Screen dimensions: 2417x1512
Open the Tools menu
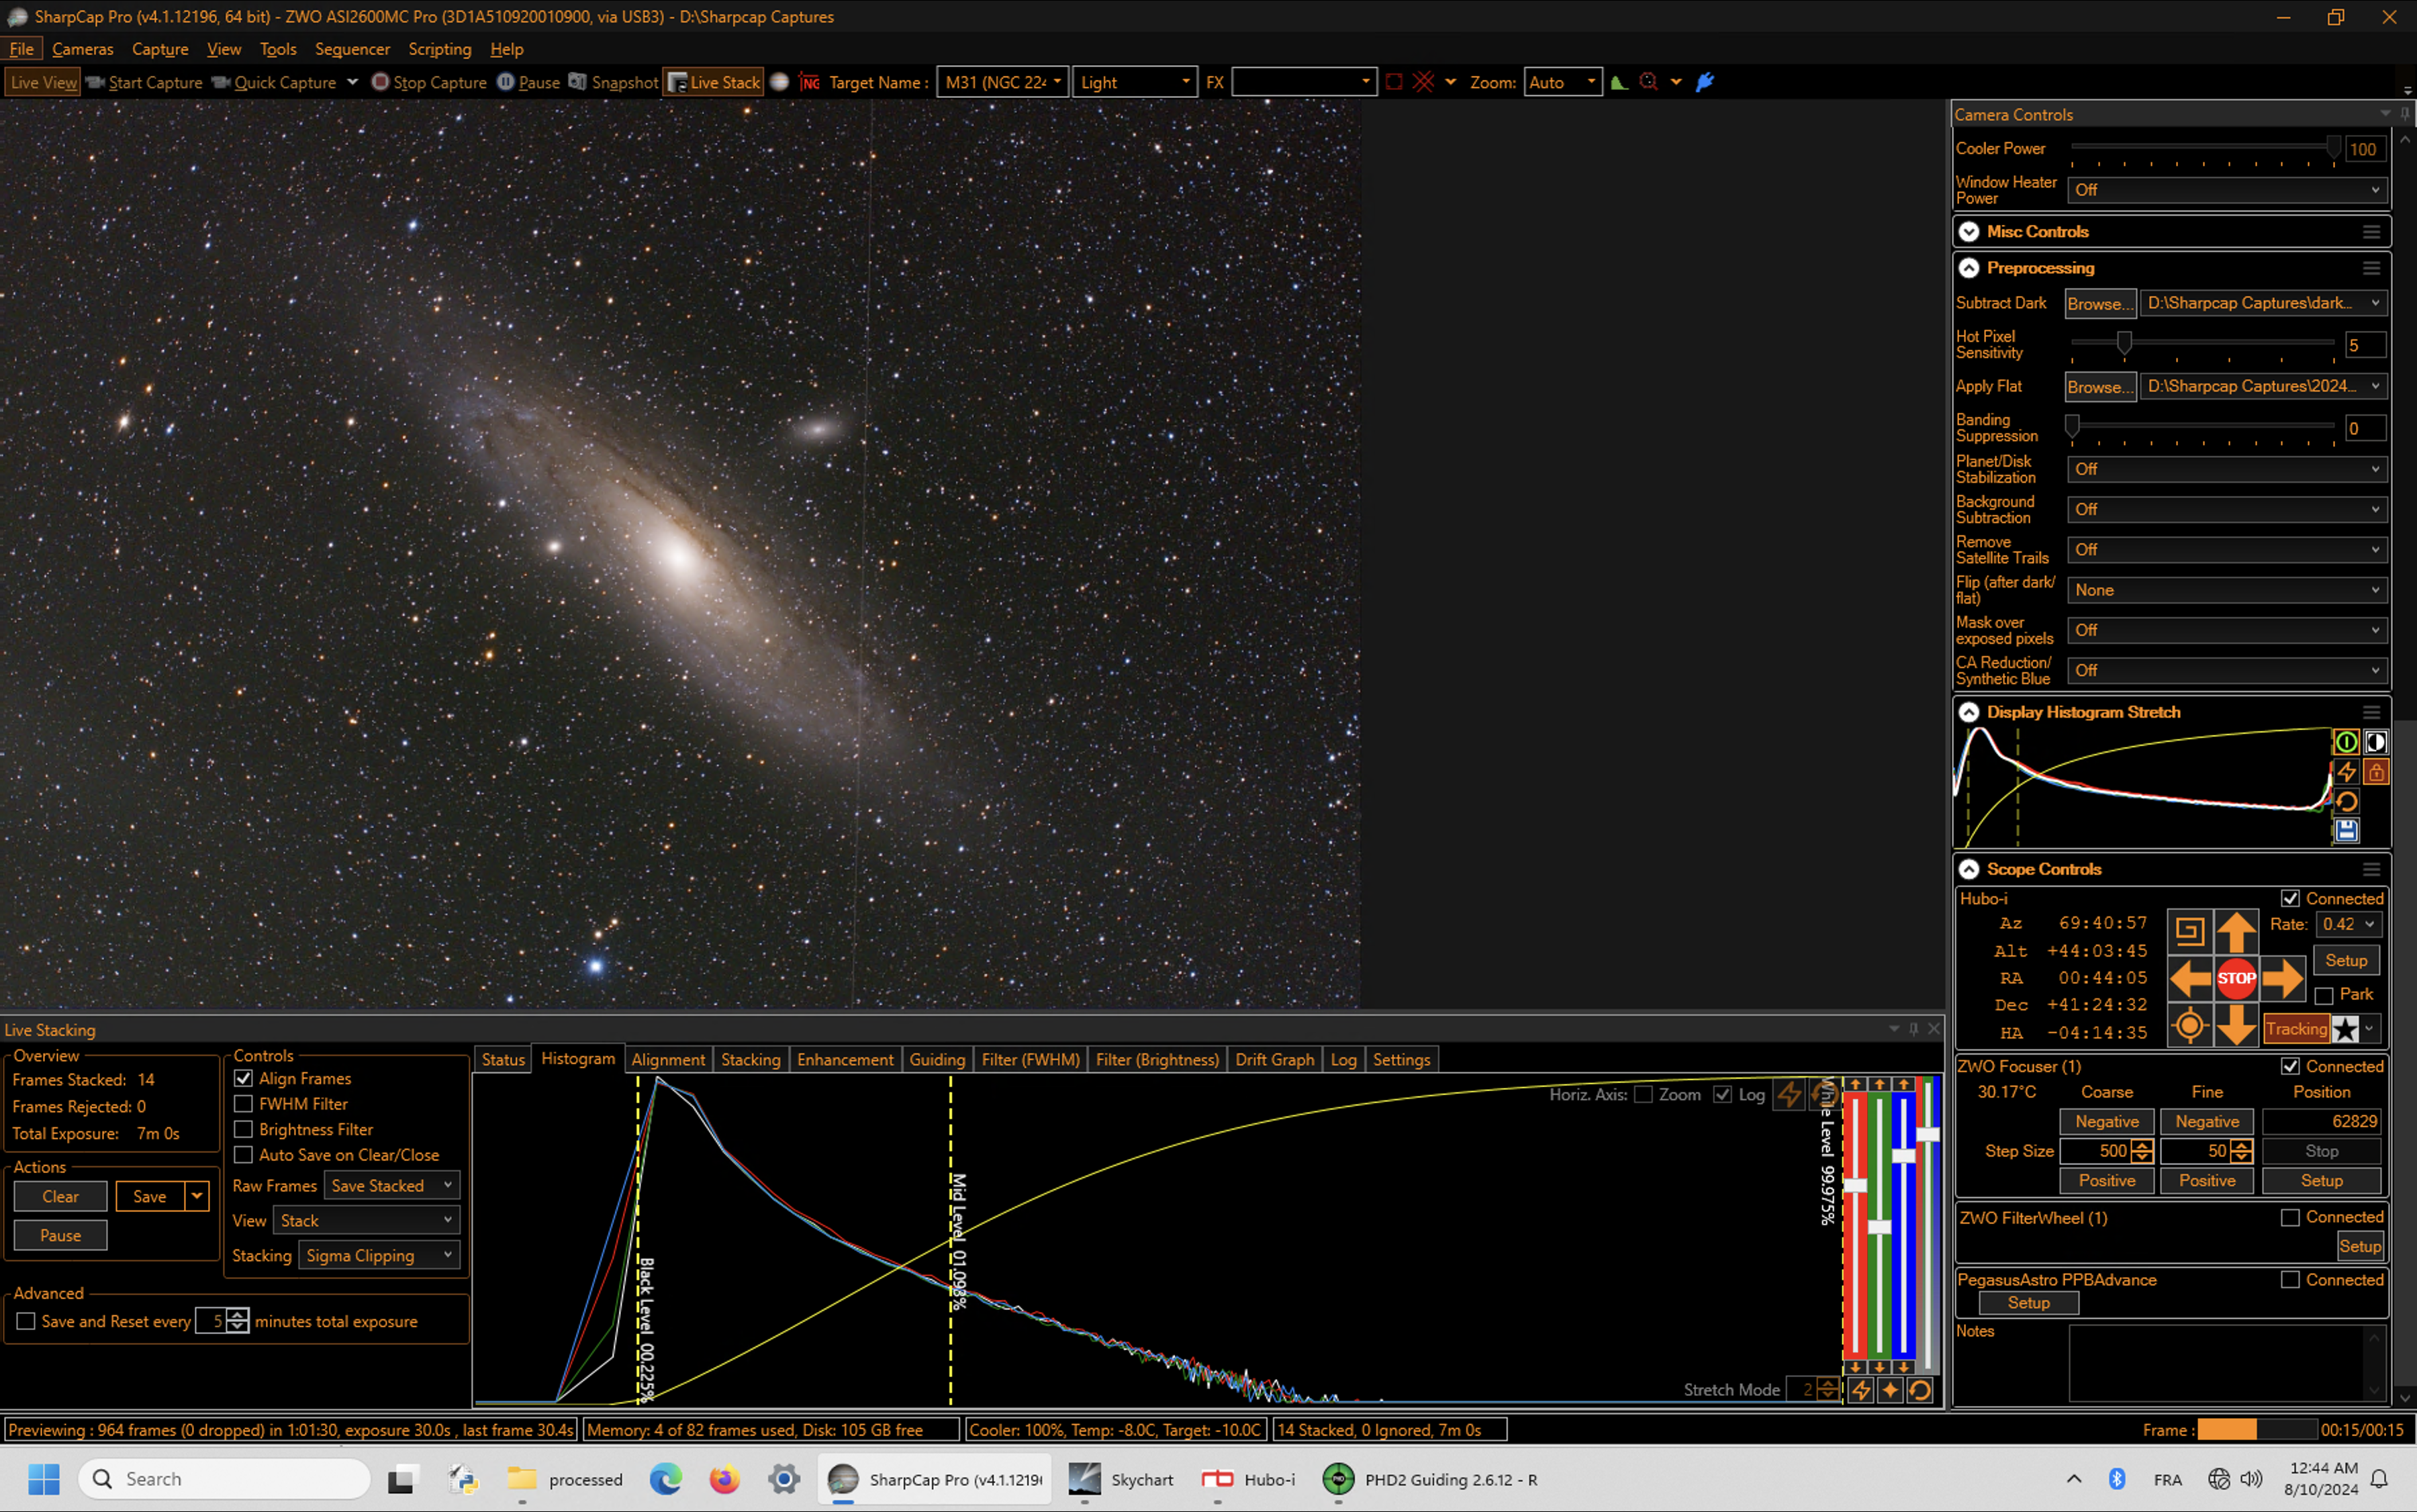[278, 49]
